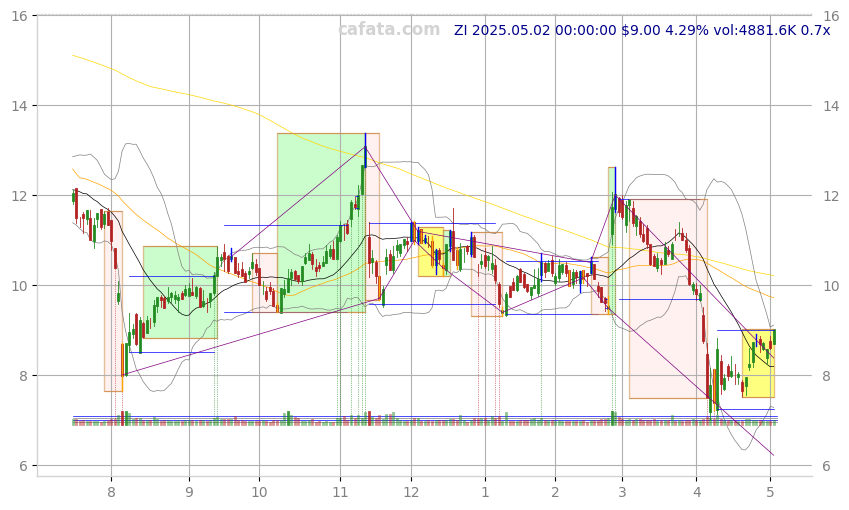
Task: Click the ticker symbol ZI in the header
Action: pyautogui.click(x=461, y=30)
